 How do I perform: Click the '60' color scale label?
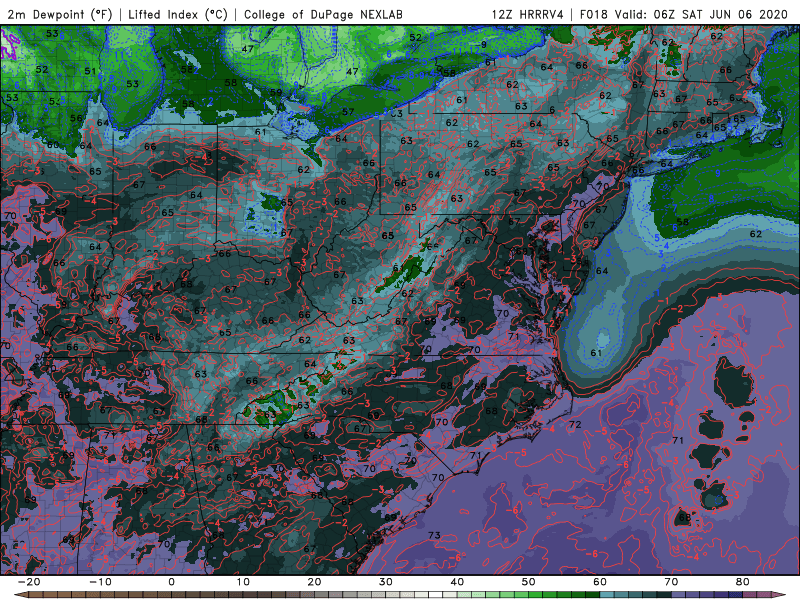600,582
